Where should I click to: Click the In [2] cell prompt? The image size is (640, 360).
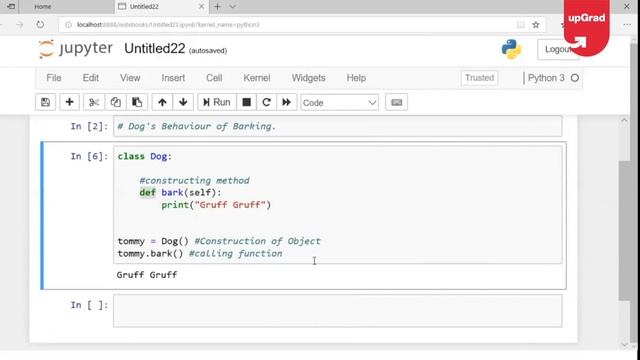coord(89,126)
